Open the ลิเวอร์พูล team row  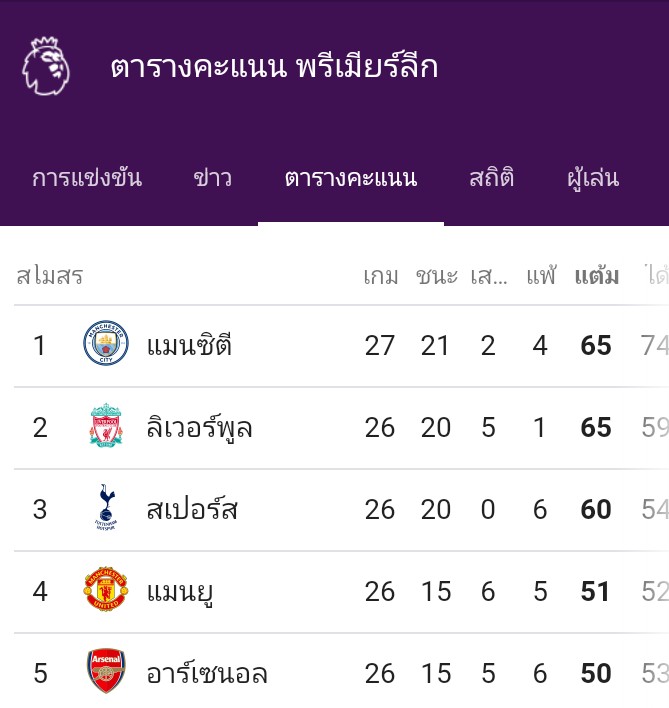click(x=334, y=428)
